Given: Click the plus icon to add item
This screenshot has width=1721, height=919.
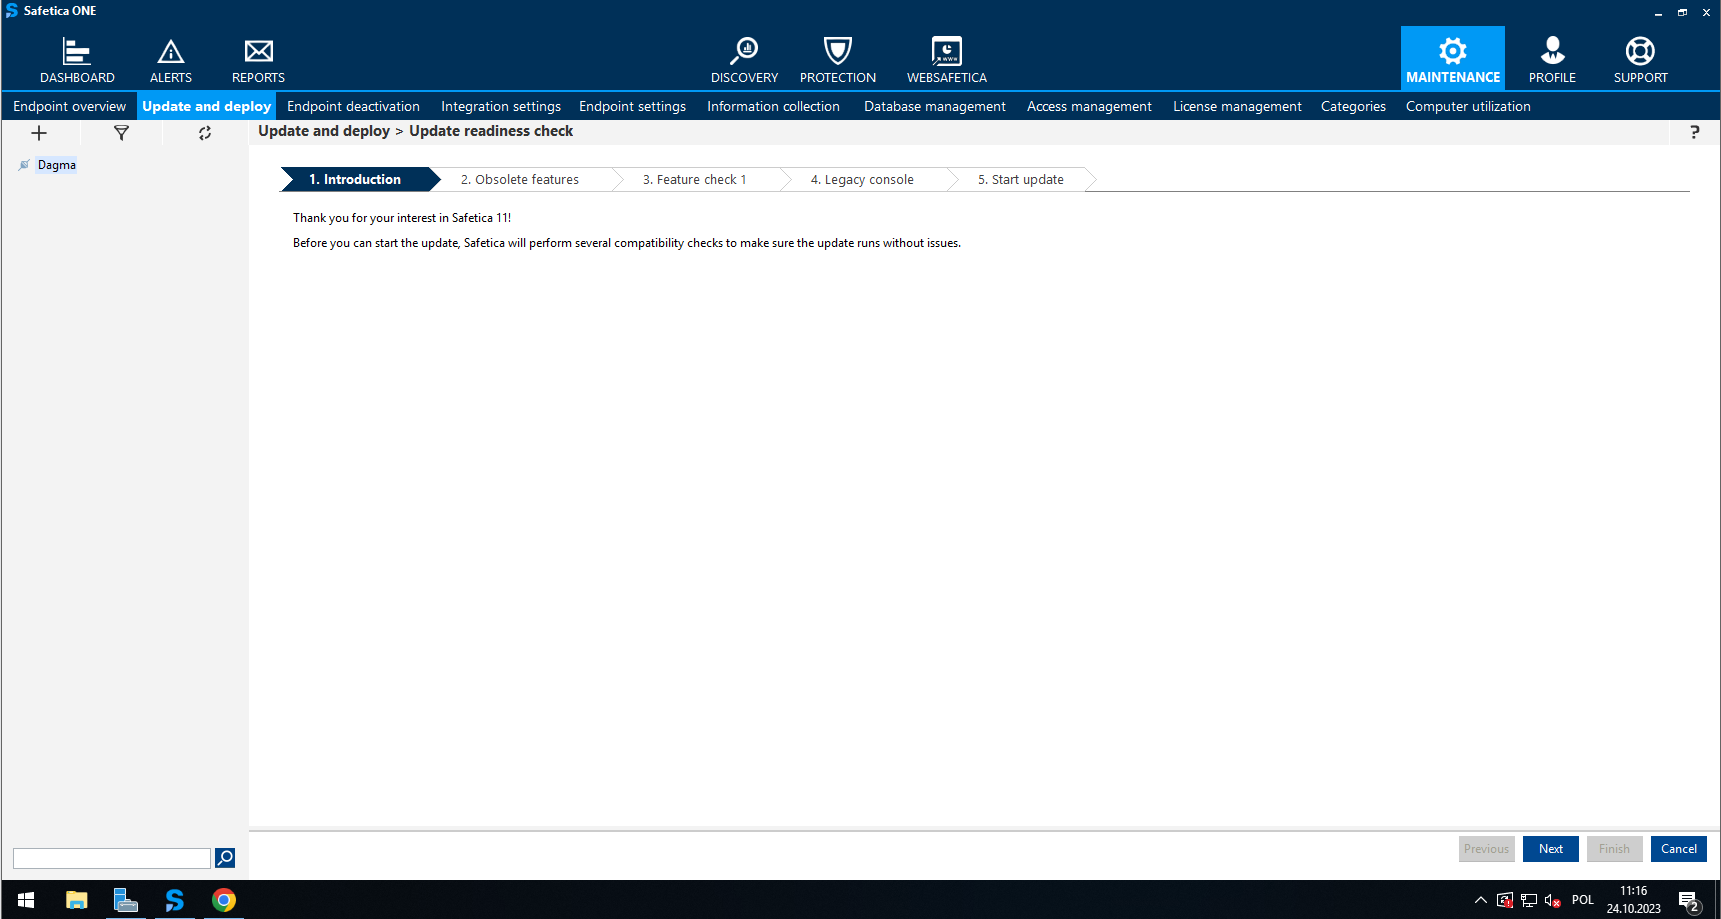Looking at the screenshot, I should tap(39, 133).
